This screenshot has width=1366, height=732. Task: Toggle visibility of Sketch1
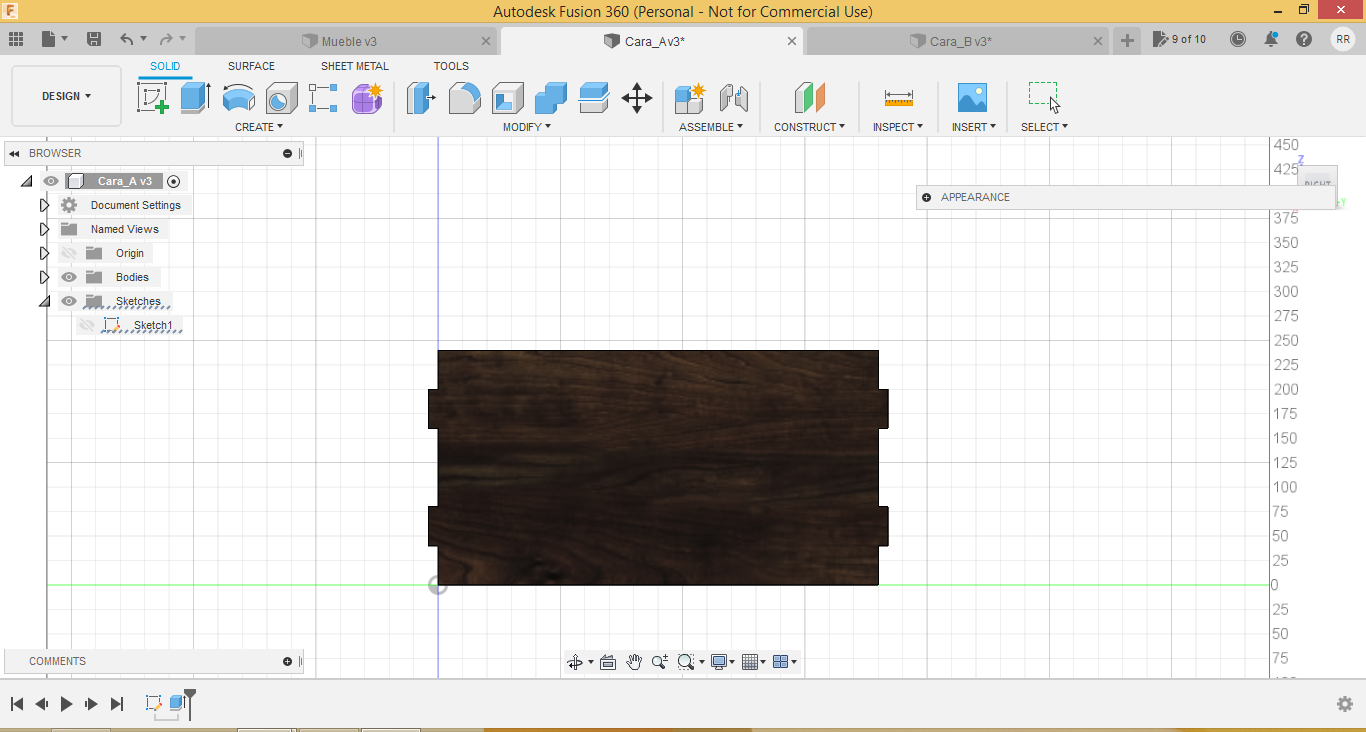[87, 326]
